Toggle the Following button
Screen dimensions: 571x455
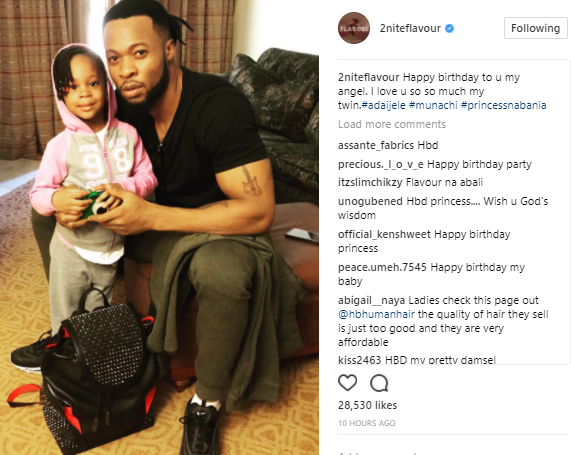click(x=535, y=28)
